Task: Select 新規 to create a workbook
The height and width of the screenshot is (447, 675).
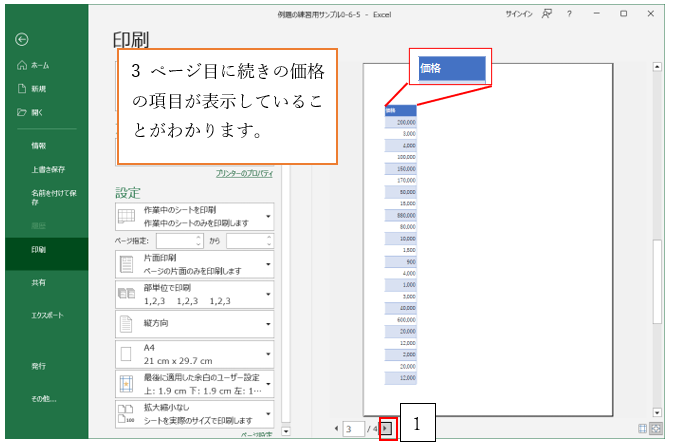Action: pyautogui.click(x=34, y=88)
